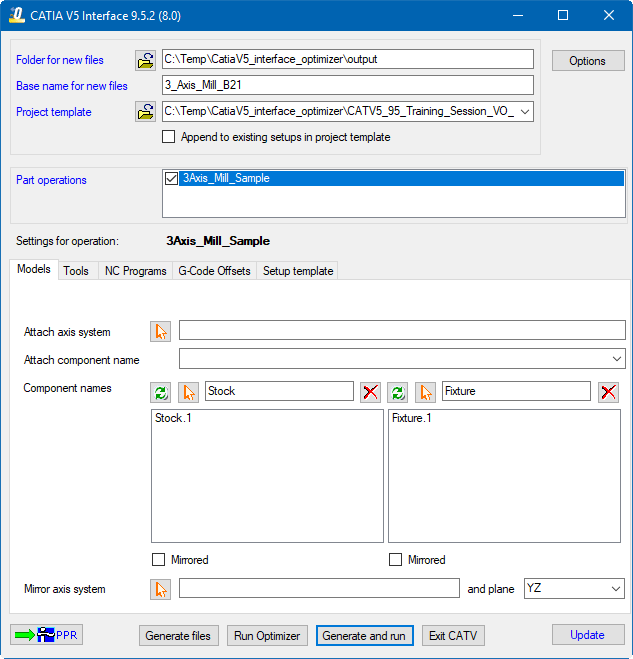Pick the Stock component from CATIA
Viewport: 633px width, 659px height.
188,392
